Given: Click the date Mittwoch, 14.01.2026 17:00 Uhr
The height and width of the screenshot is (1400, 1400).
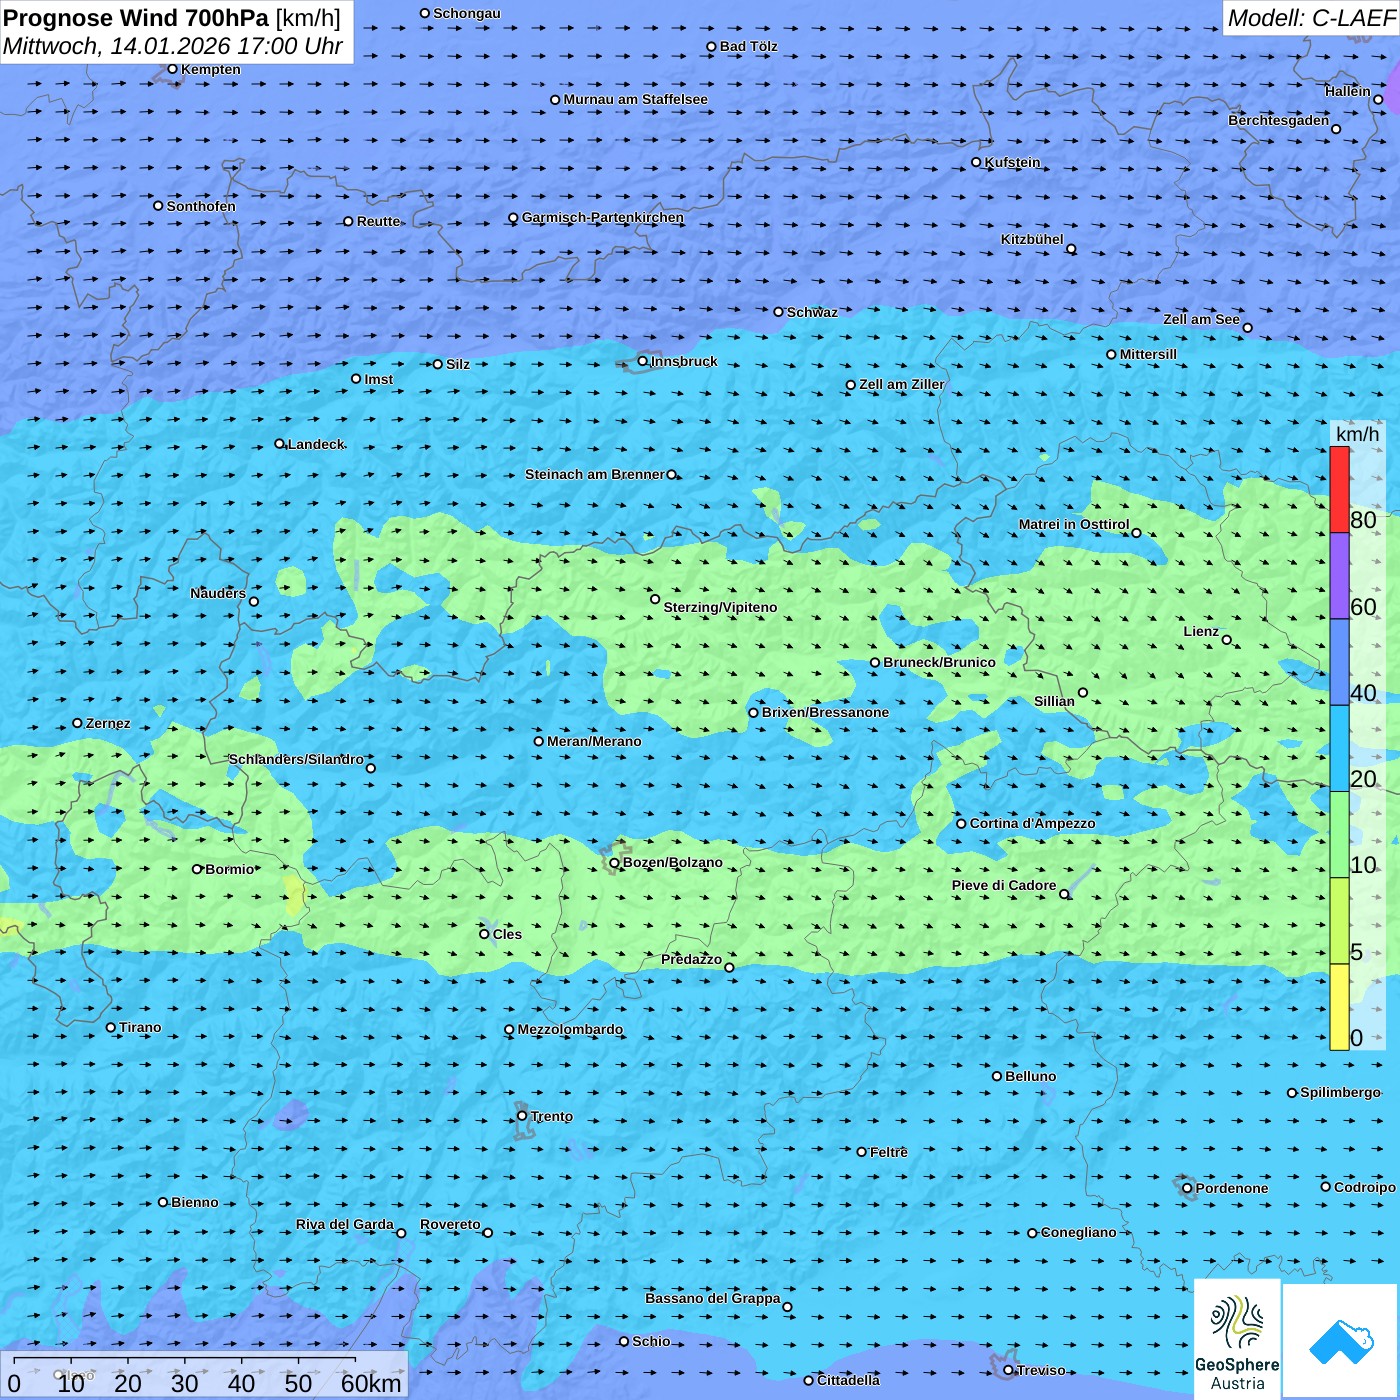Looking at the screenshot, I should pos(173,46).
